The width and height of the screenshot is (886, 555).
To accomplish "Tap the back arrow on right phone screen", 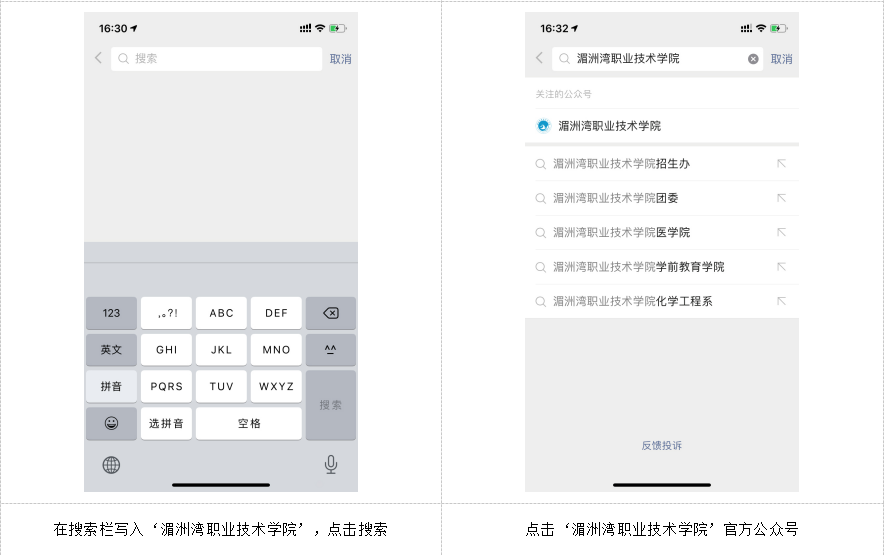I will [x=539, y=58].
